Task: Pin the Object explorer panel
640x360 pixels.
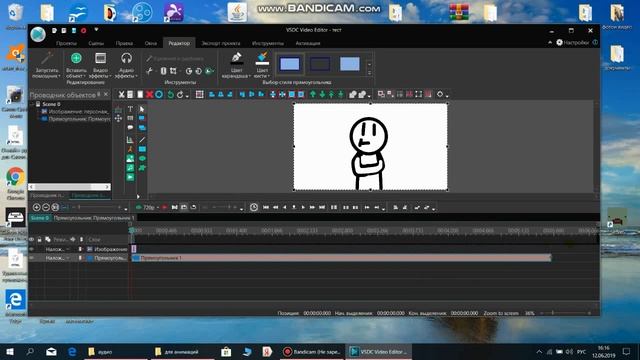Action: click(99, 94)
